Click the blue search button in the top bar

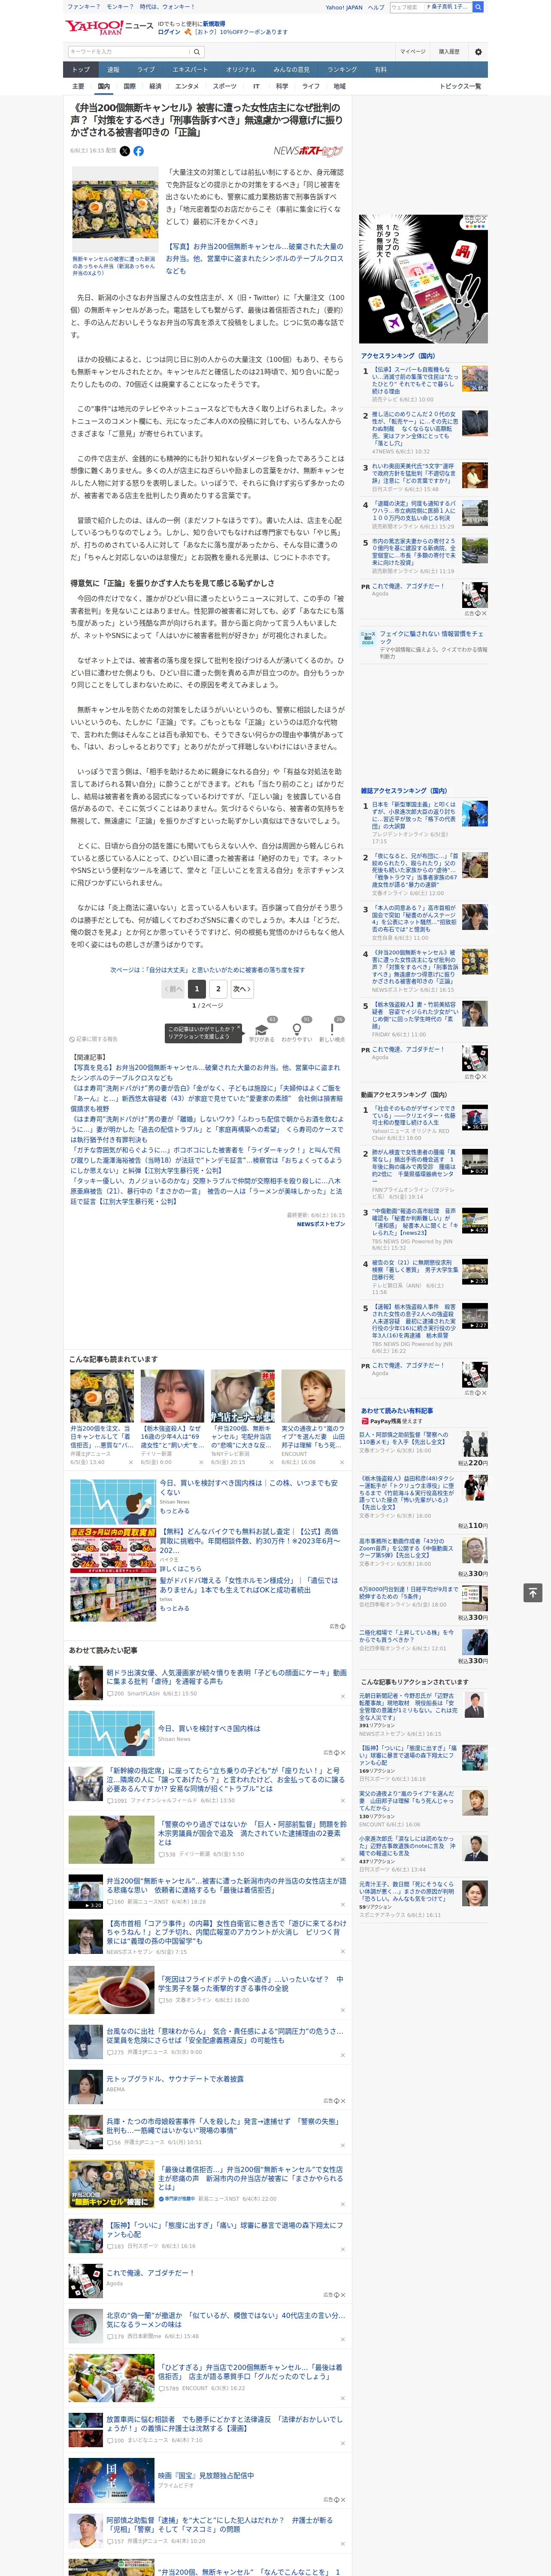tap(478, 7)
